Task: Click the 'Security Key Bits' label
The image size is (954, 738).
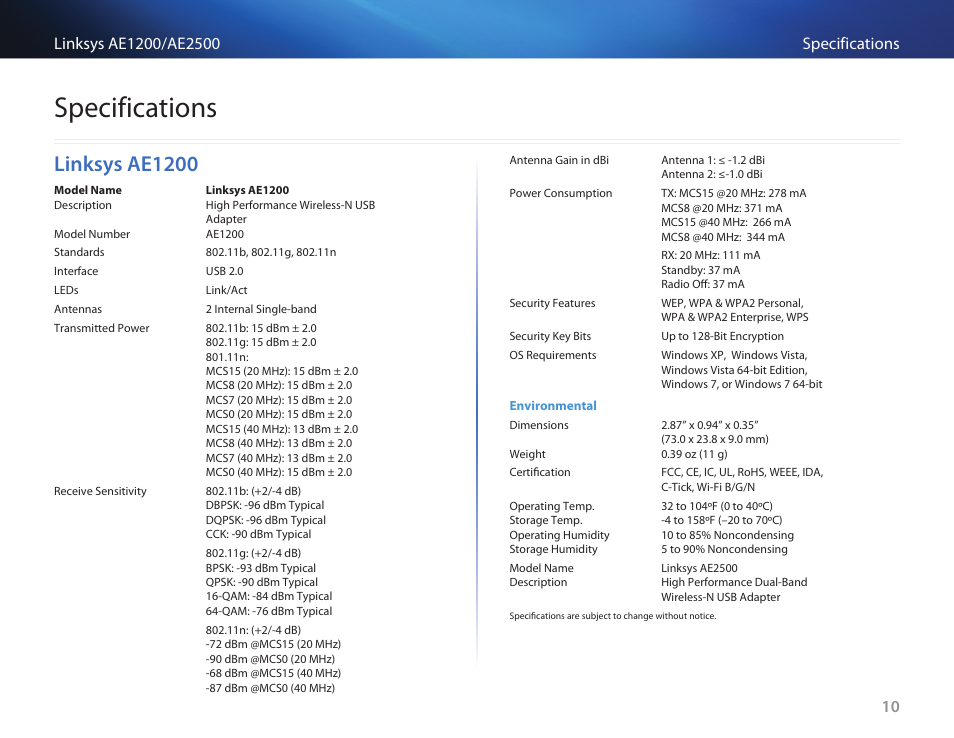Action: click(550, 336)
